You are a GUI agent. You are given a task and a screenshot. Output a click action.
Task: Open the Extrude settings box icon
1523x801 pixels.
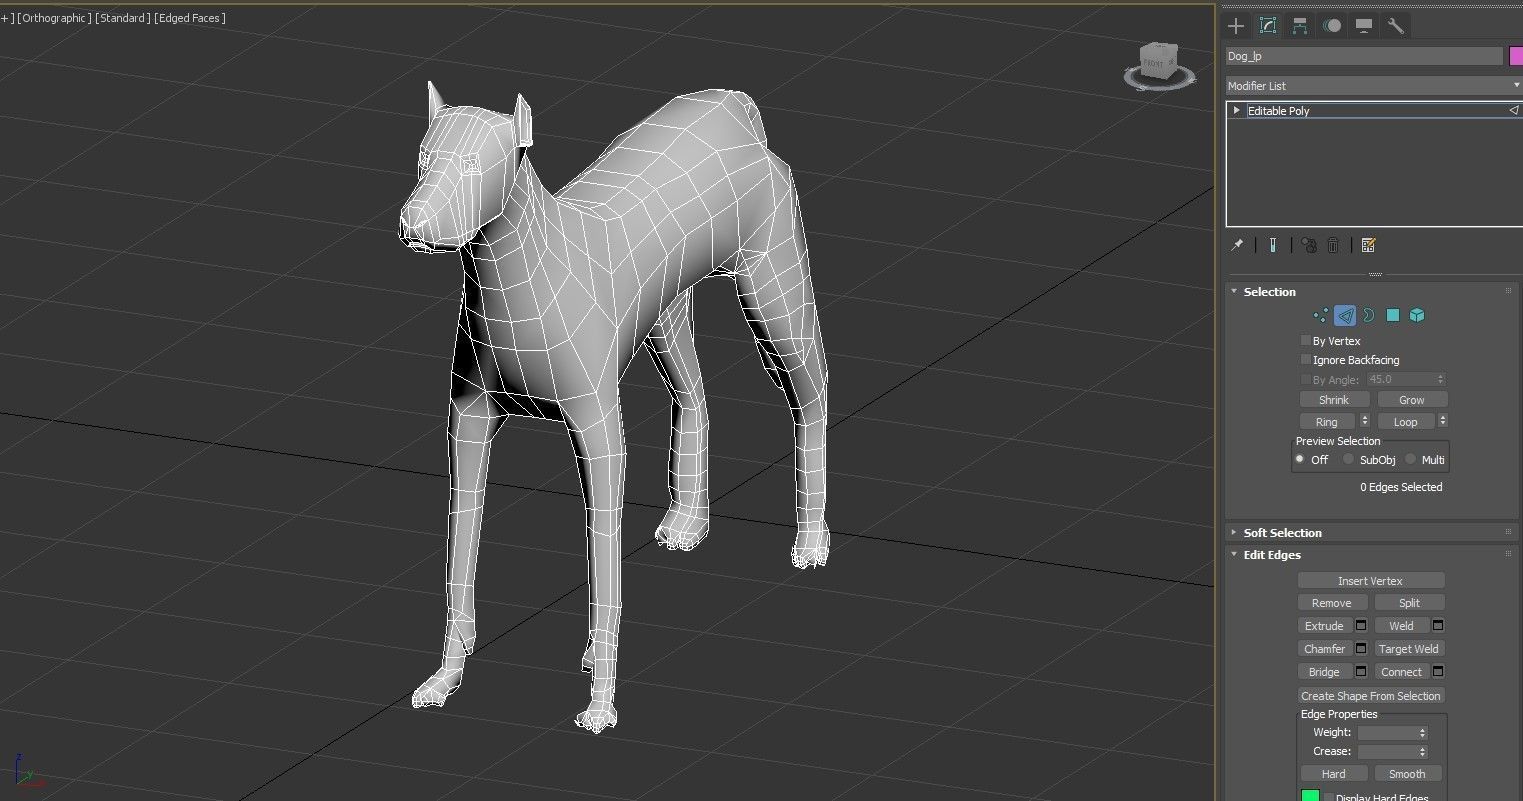[1361, 626]
